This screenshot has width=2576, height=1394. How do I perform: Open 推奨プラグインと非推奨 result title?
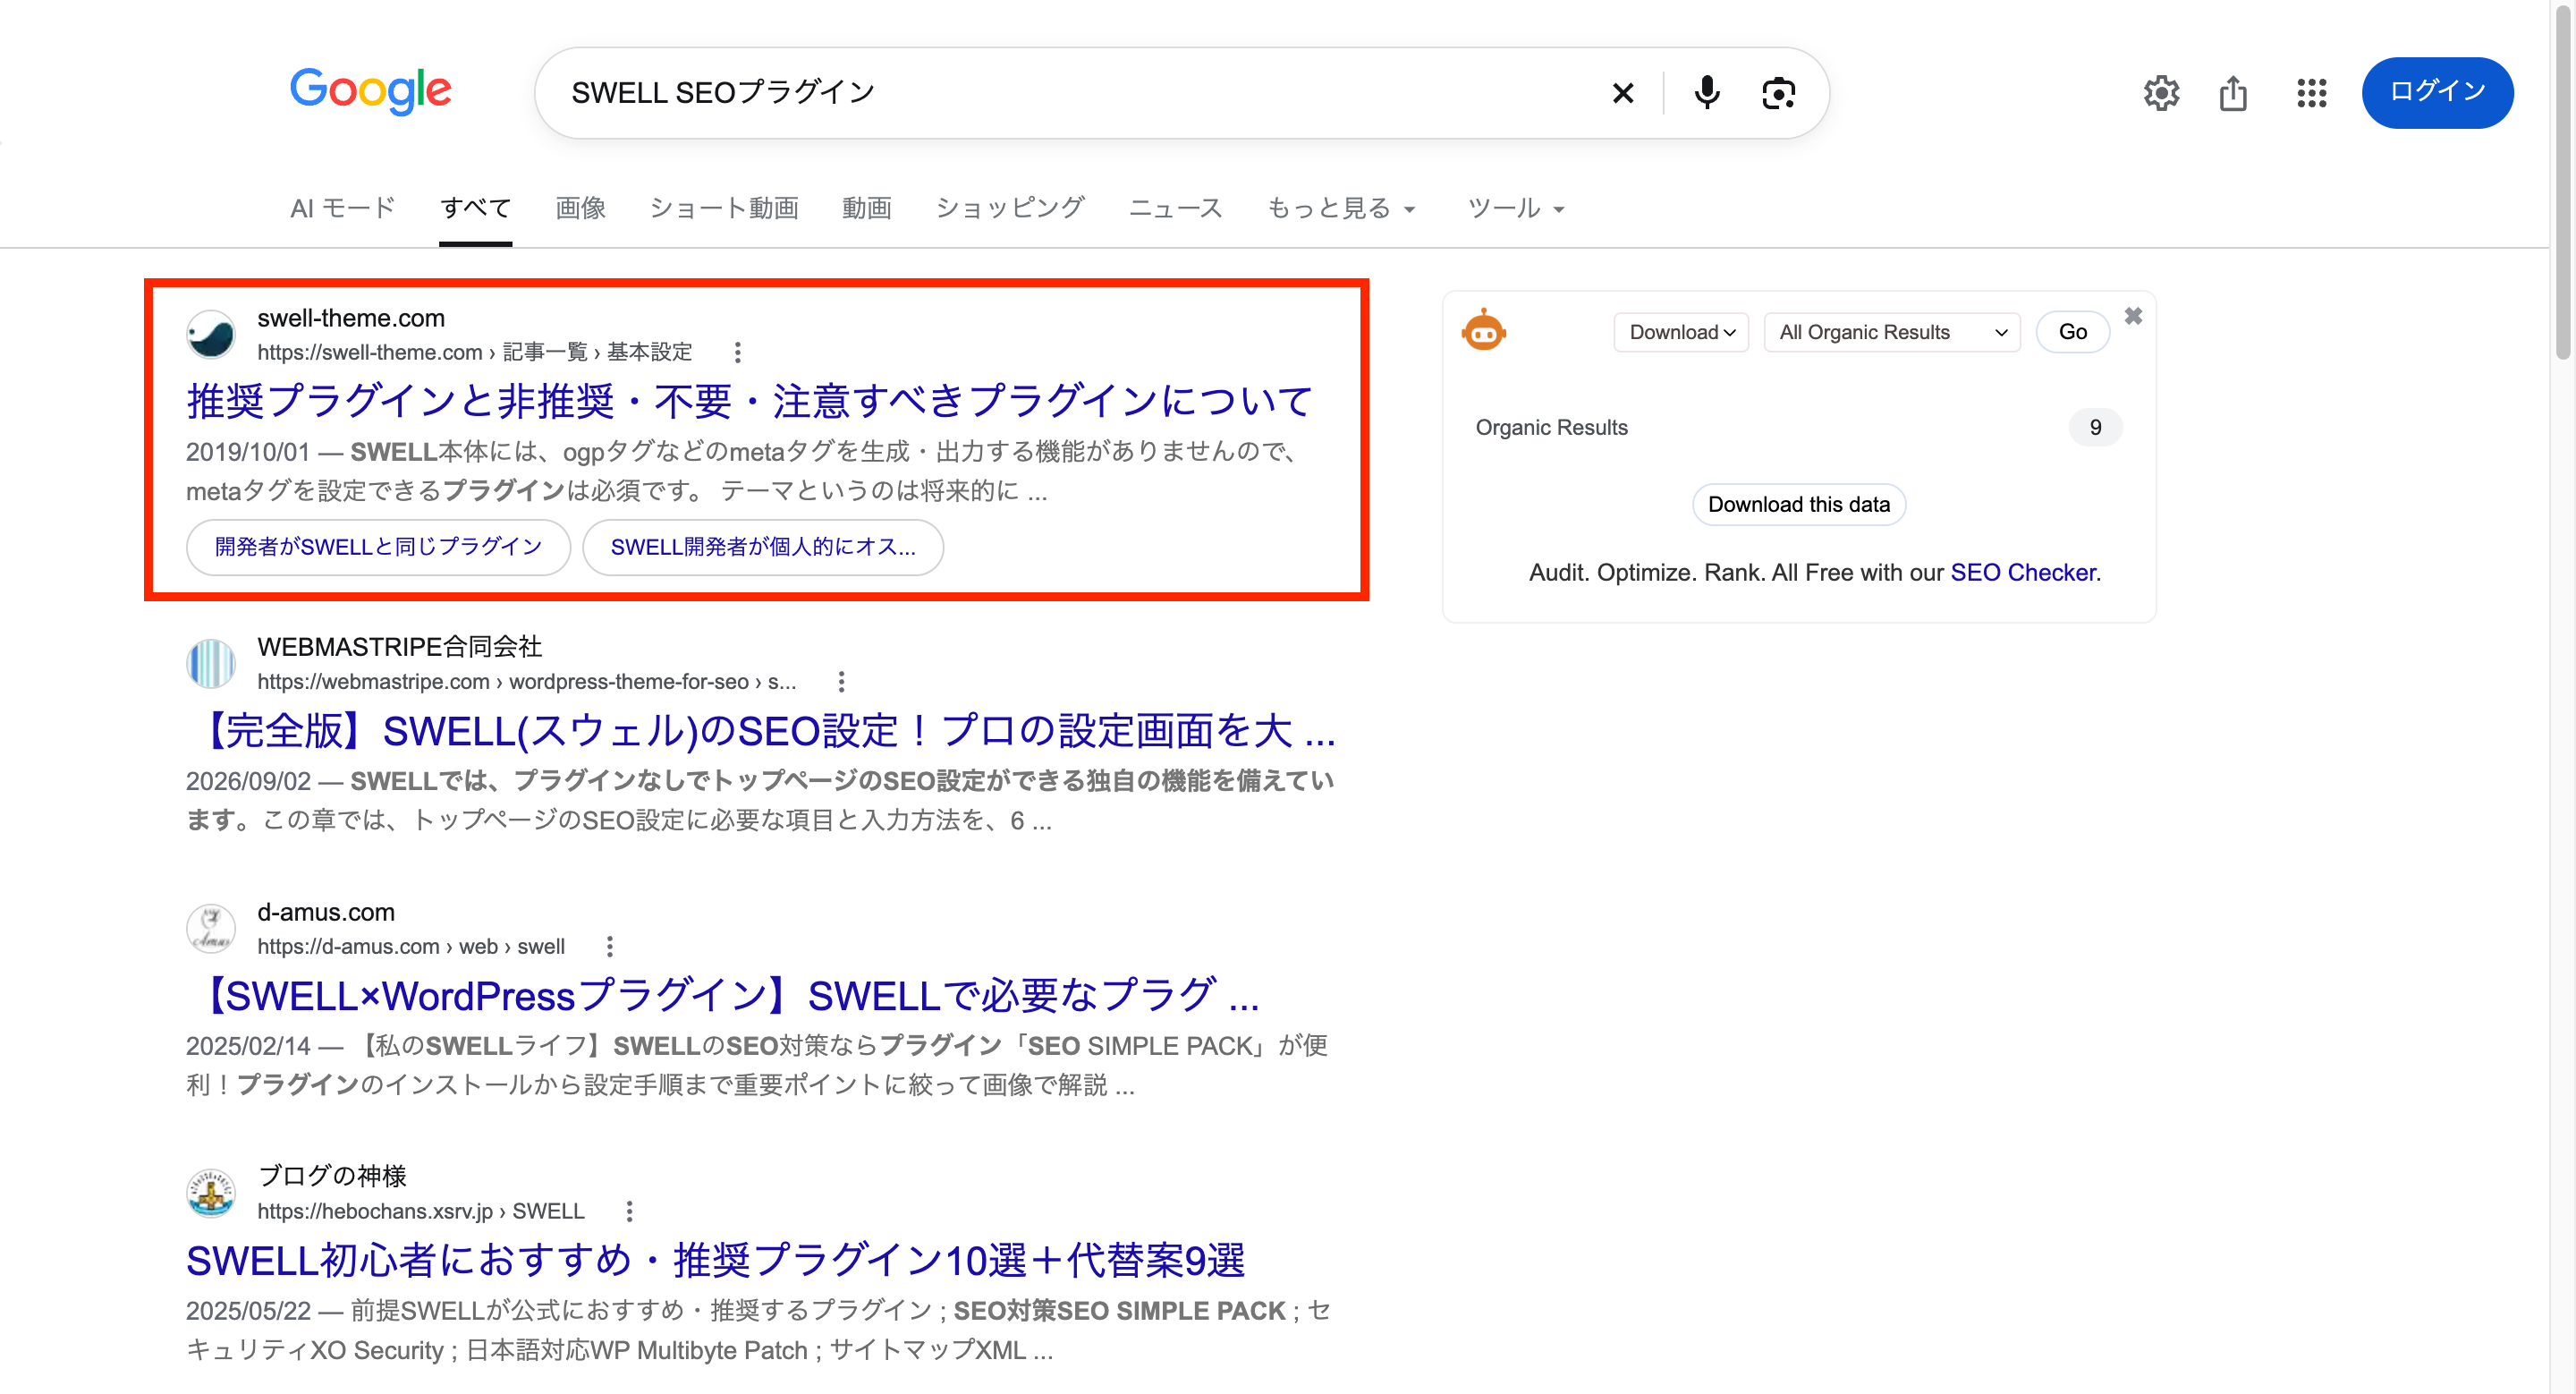tap(749, 401)
